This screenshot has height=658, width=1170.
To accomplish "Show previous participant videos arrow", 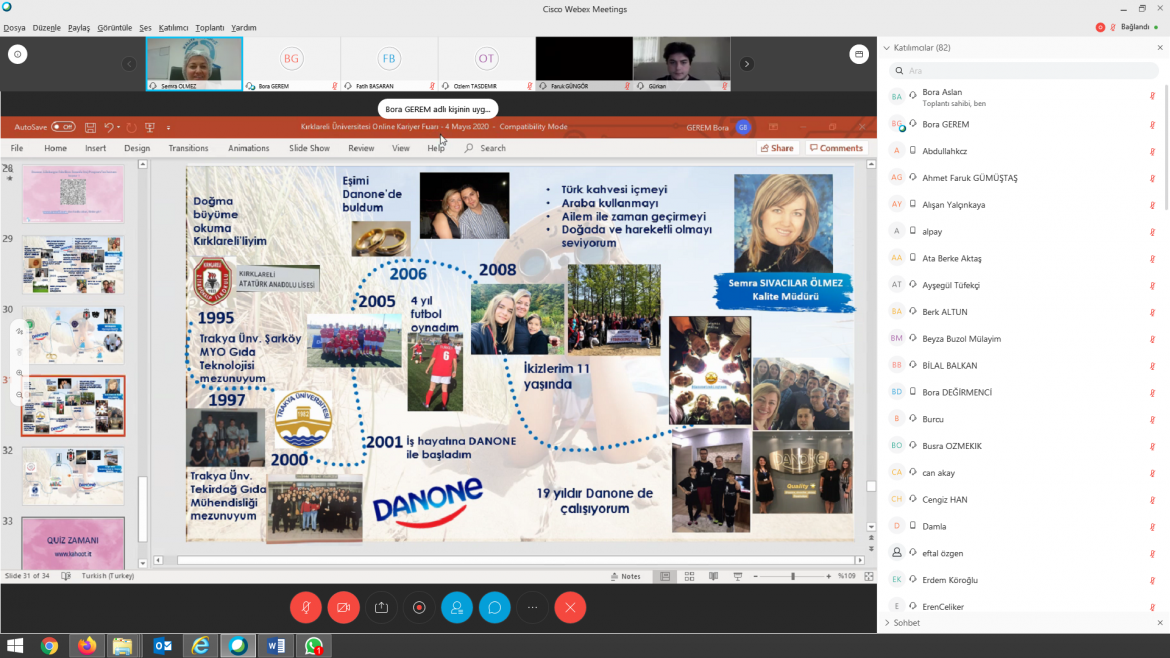I will pyautogui.click(x=129, y=64).
